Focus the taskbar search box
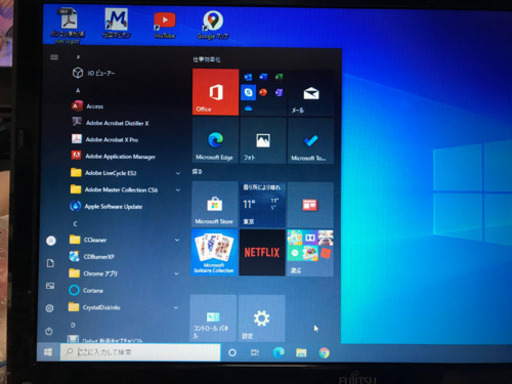The image size is (512, 384). pyautogui.click(x=140, y=352)
